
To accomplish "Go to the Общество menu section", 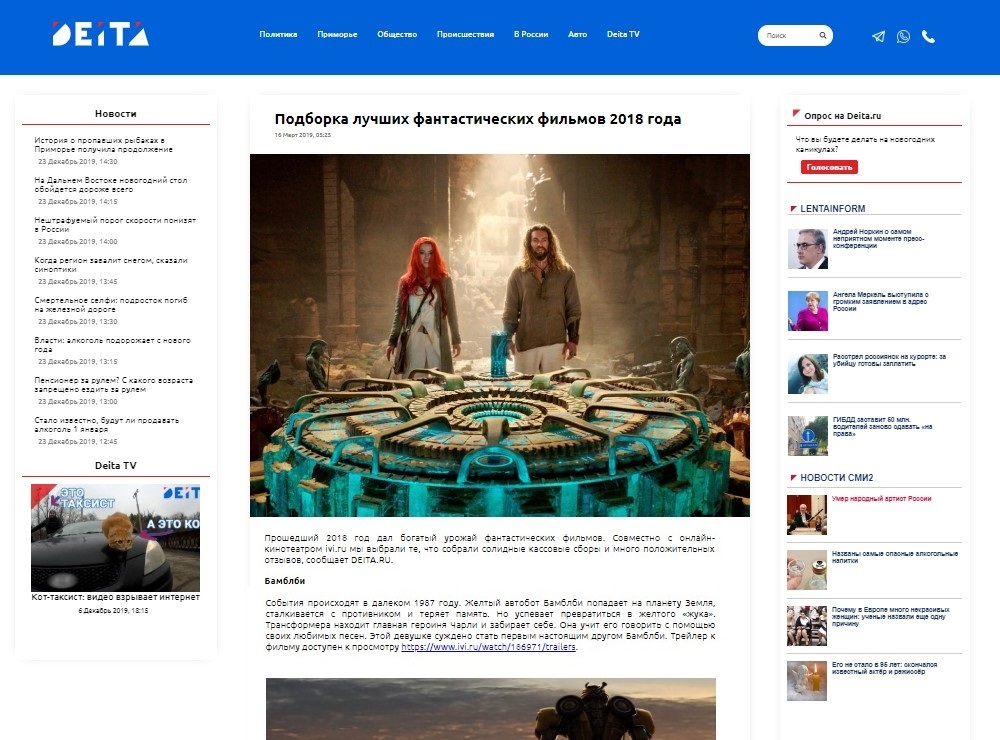I will (x=397, y=34).
